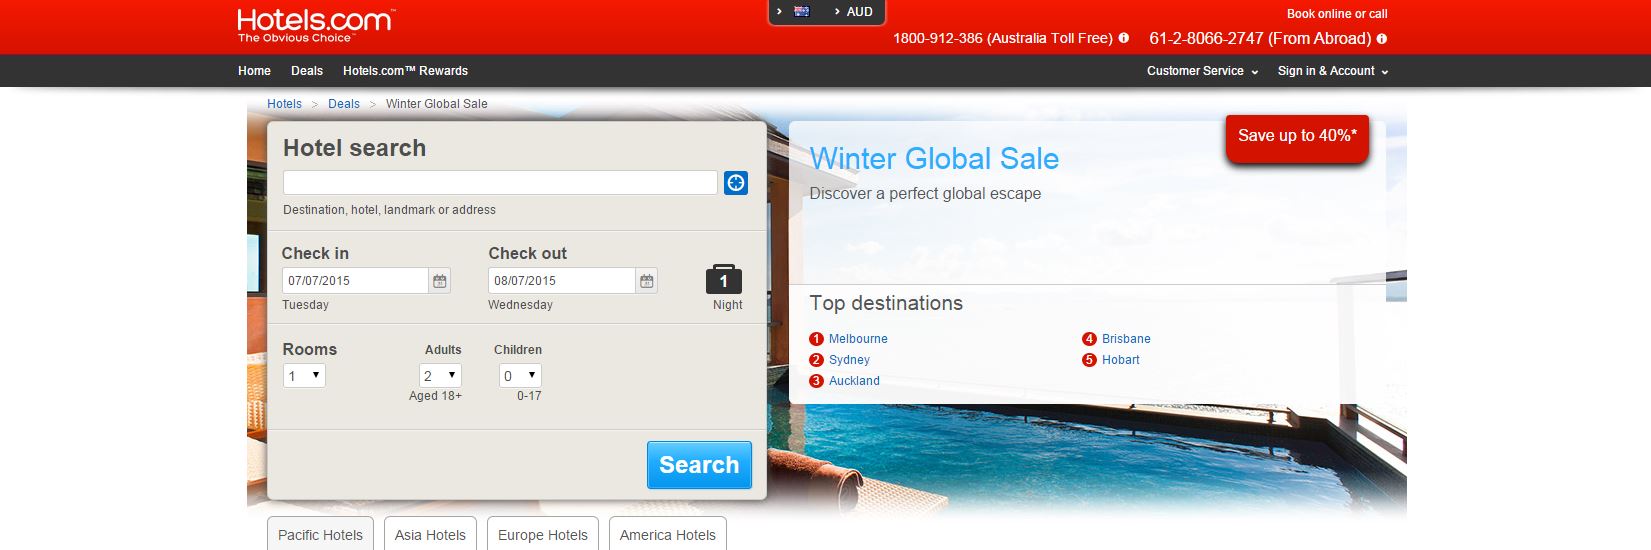This screenshot has height=550, width=1651.
Task: Click the Winter Global Sale breadcrumb text
Action: [x=437, y=104]
